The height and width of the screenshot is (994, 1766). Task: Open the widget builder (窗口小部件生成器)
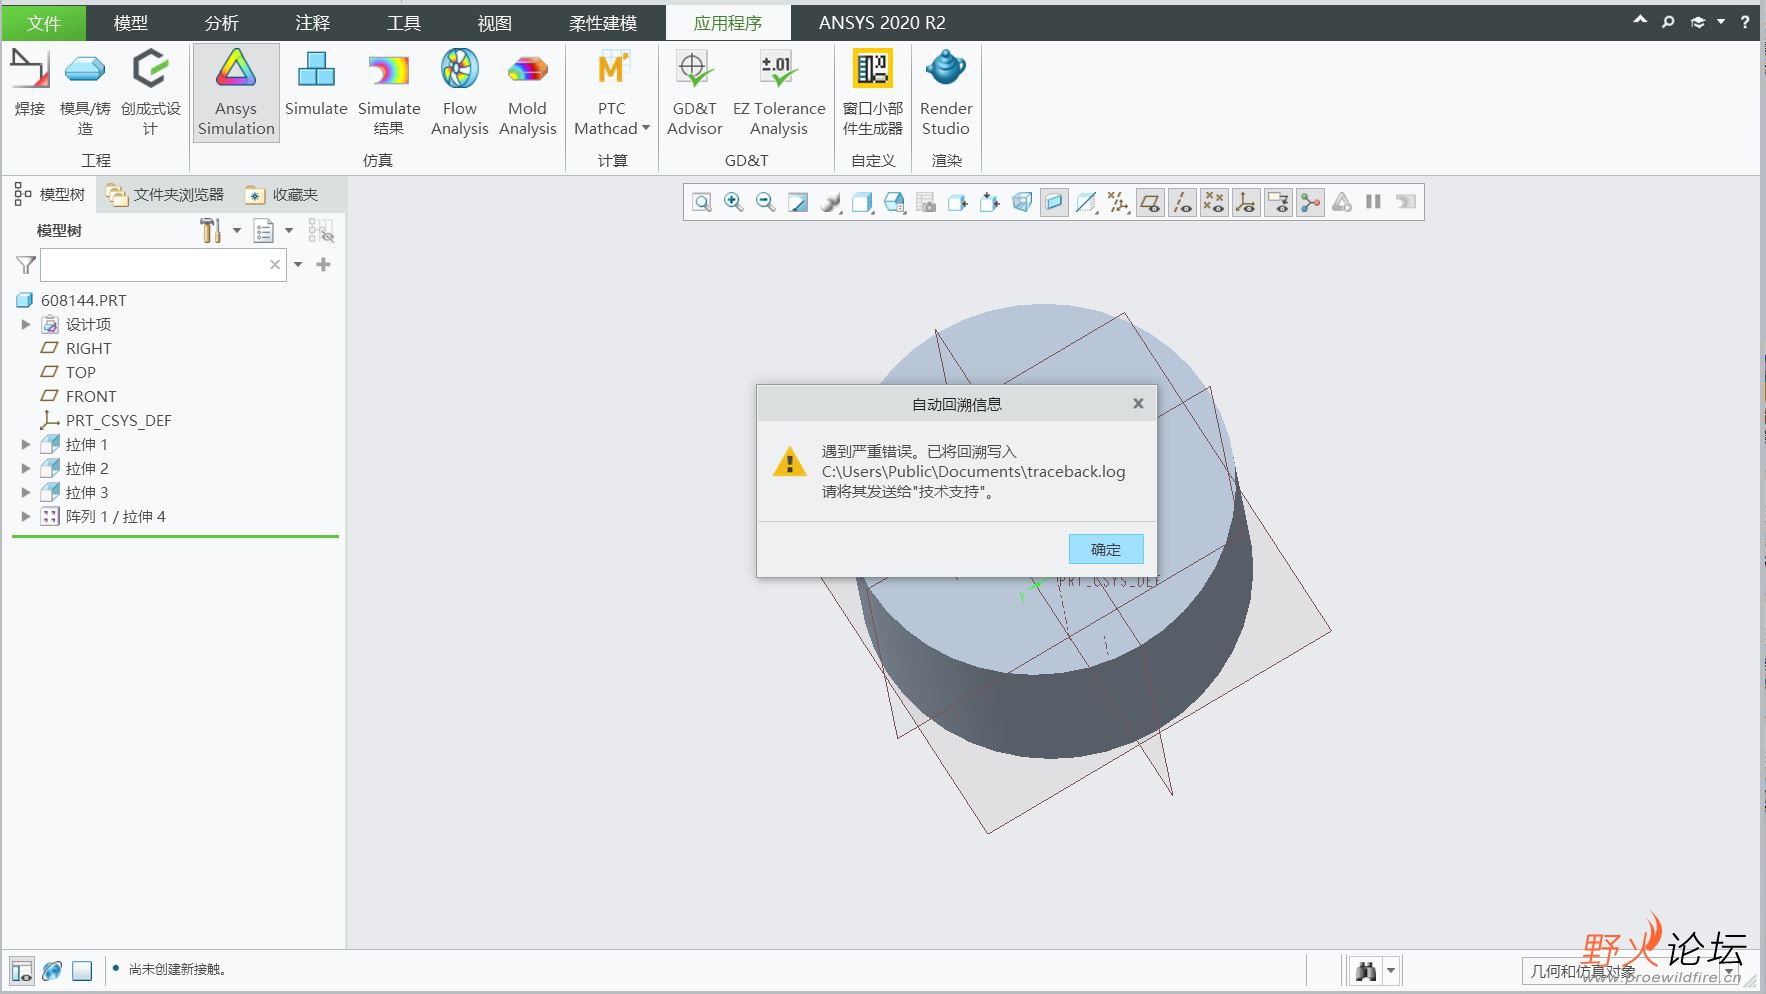click(872, 93)
